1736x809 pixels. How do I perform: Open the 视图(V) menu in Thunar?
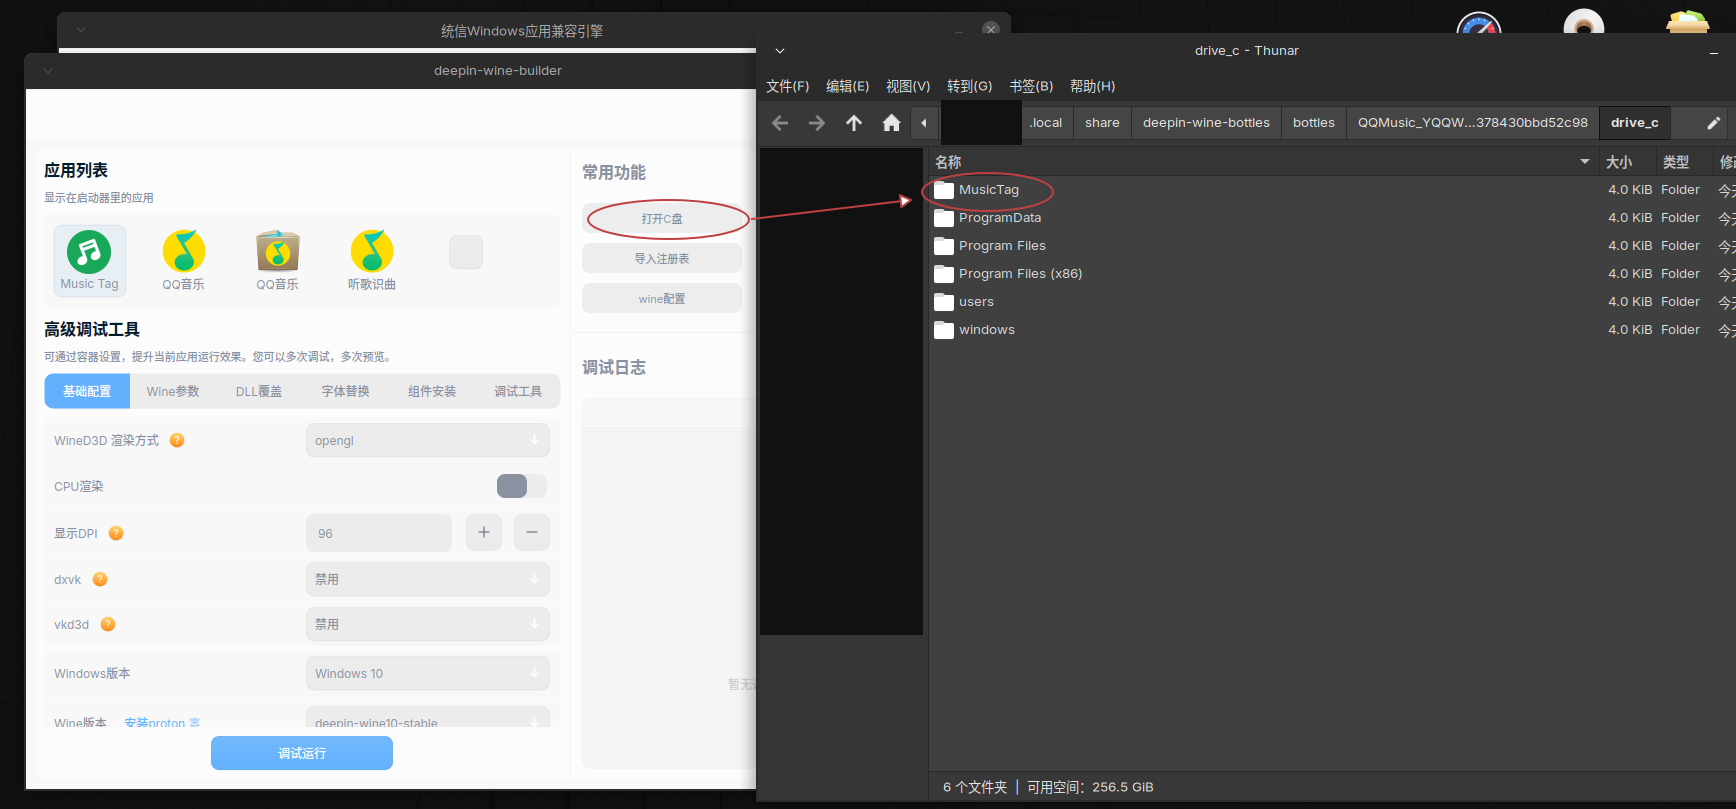pyautogui.click(x=908, y=87)
